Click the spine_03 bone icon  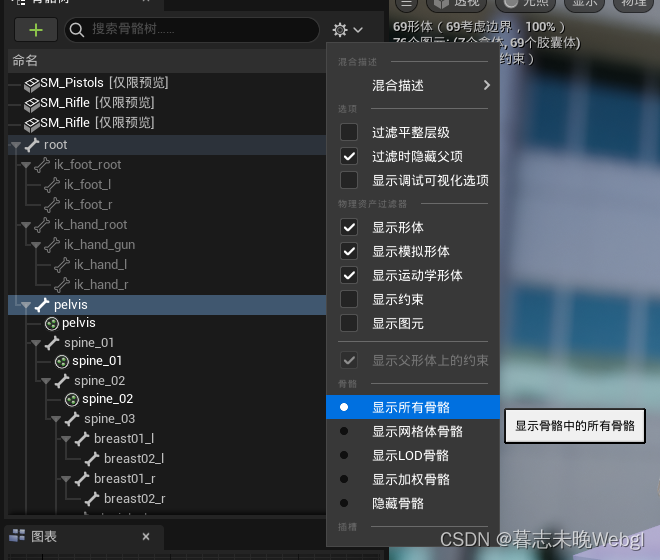72,419
